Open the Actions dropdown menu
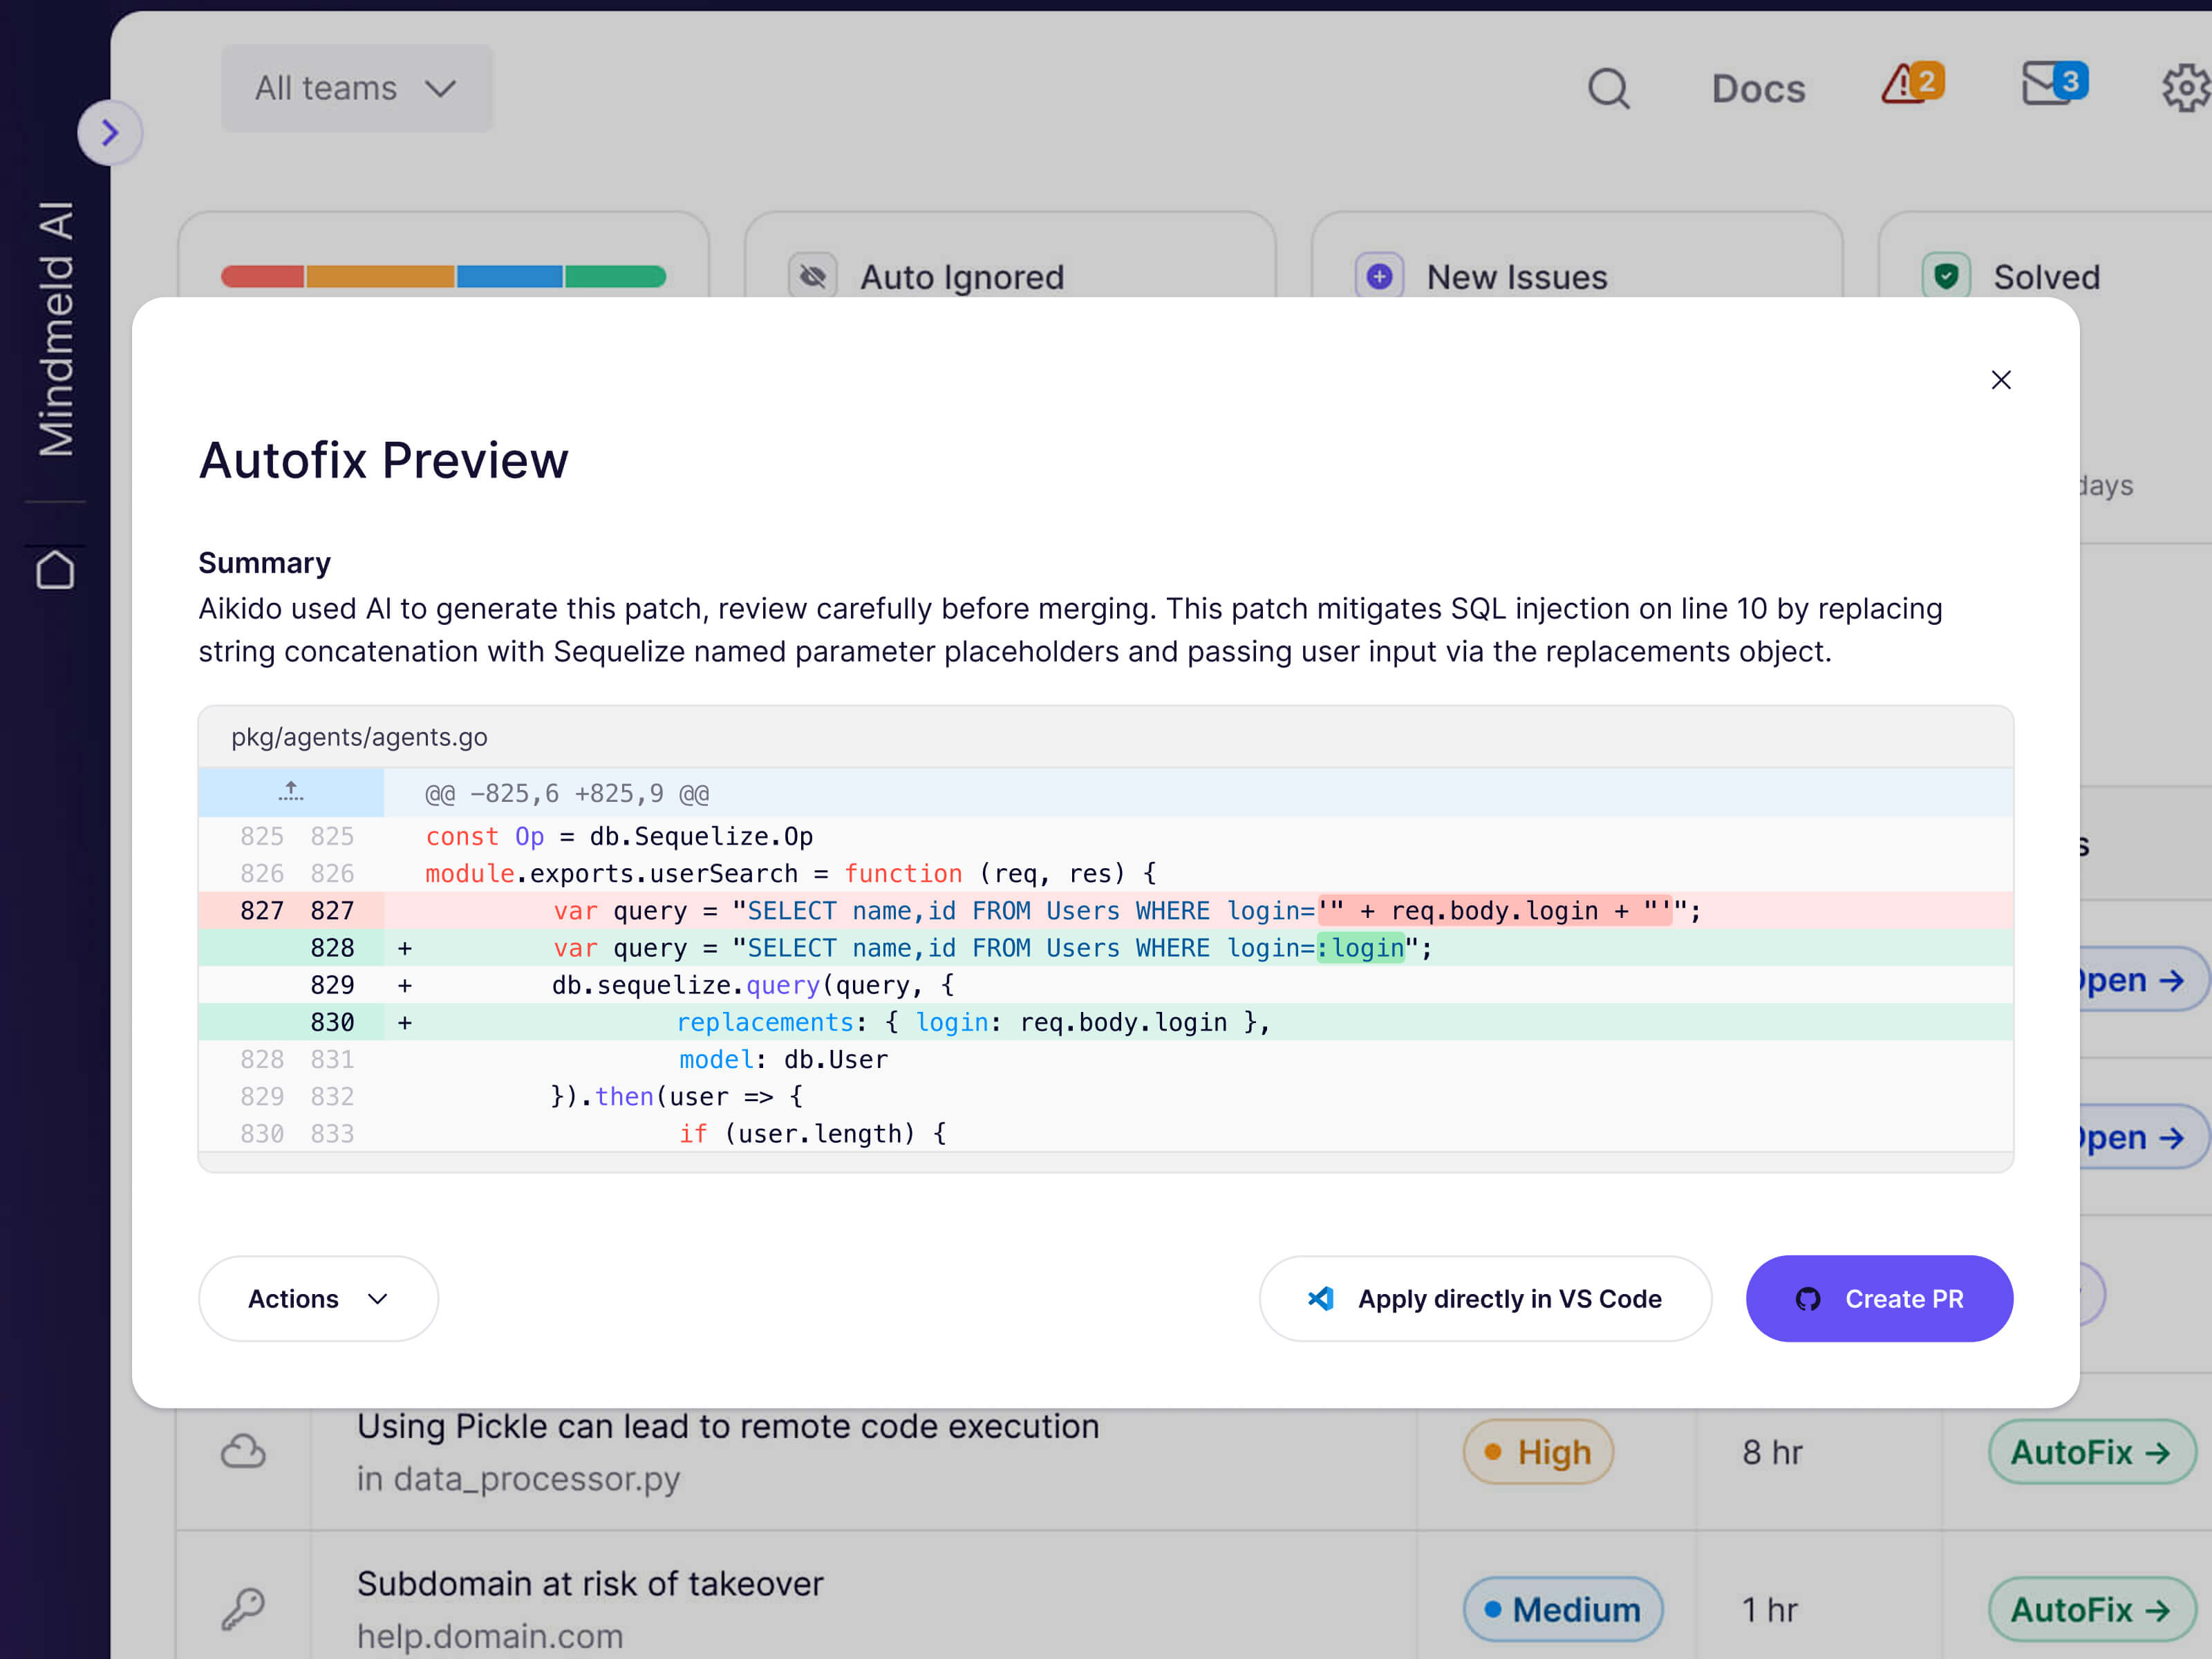This screenshot has height=1659, width=2212. [318, 1298]
